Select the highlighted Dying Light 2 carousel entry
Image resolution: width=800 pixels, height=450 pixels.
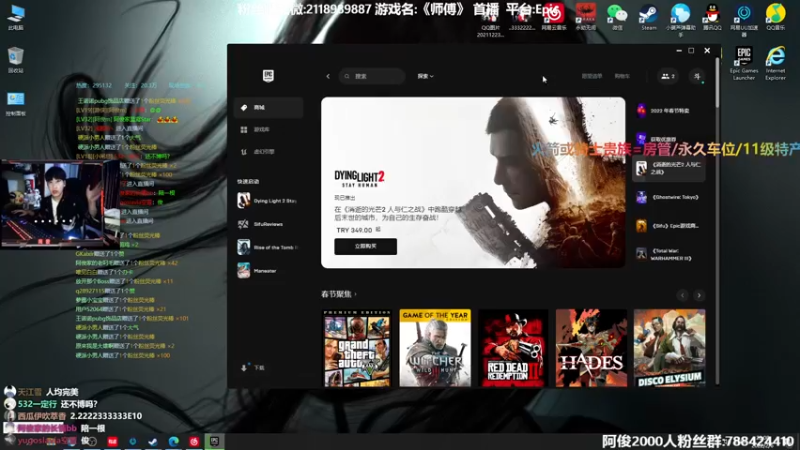click(669, 168)
